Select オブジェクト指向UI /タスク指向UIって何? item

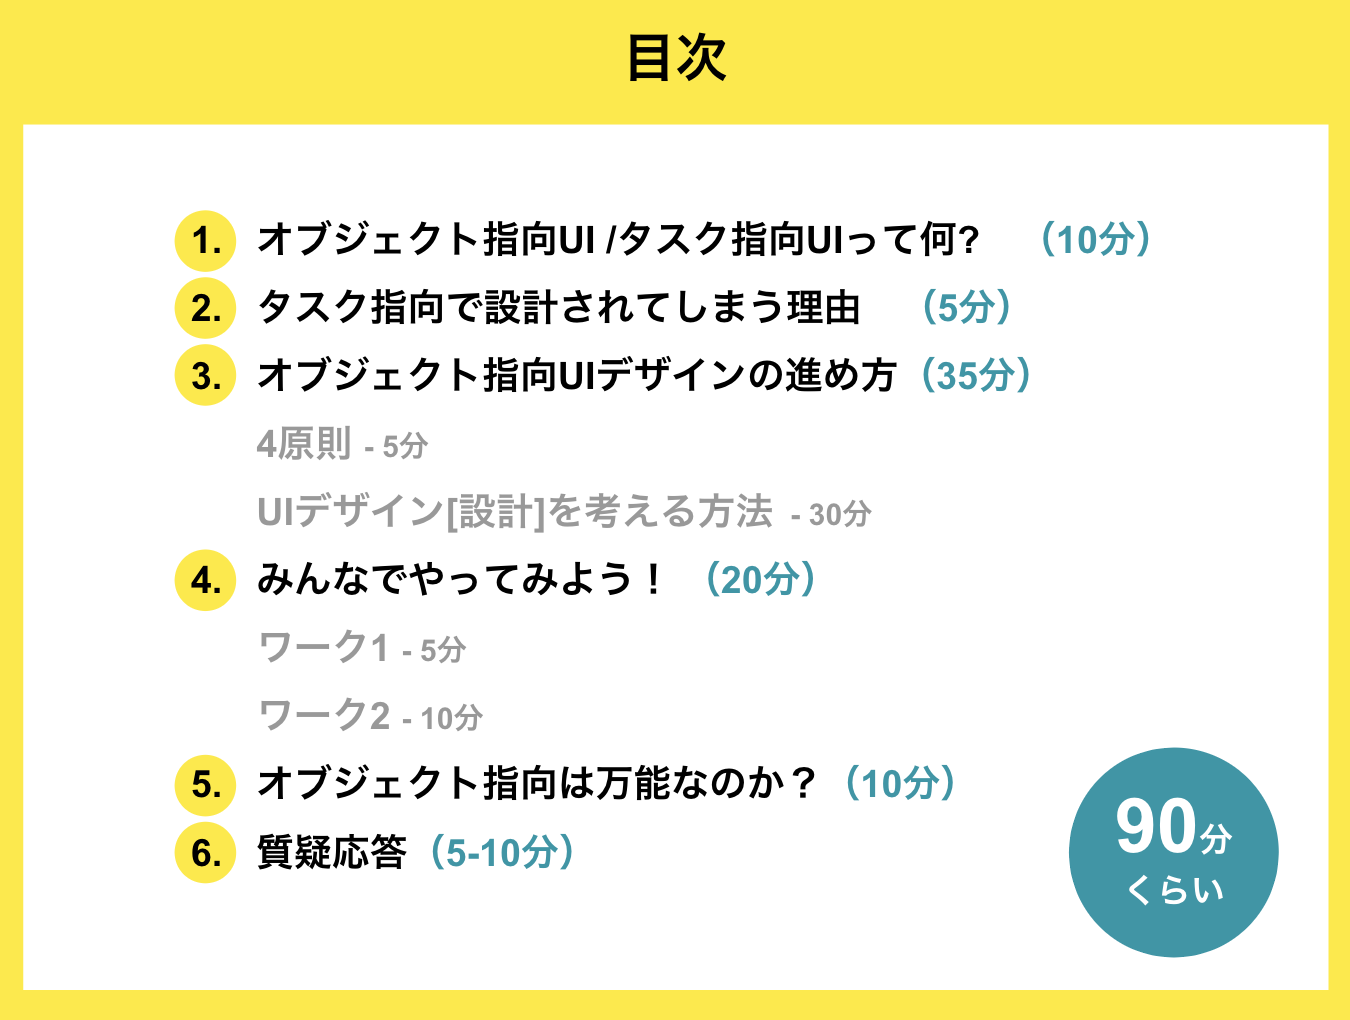point(618,240)
